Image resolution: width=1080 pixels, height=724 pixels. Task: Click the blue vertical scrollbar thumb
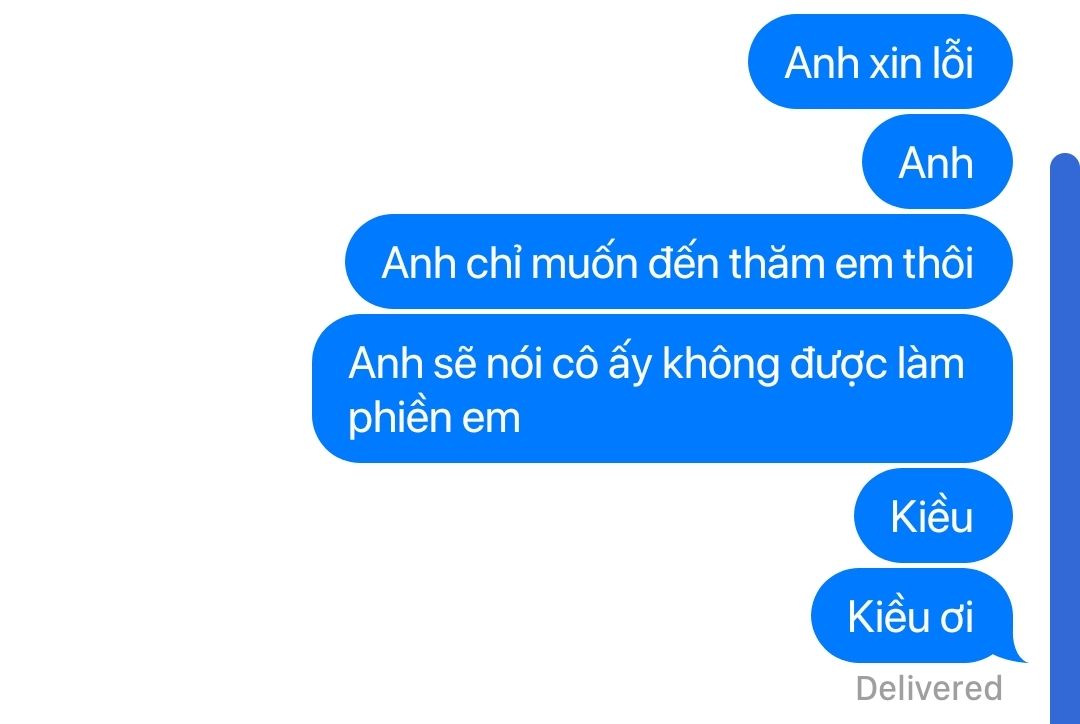[1065, 438]
